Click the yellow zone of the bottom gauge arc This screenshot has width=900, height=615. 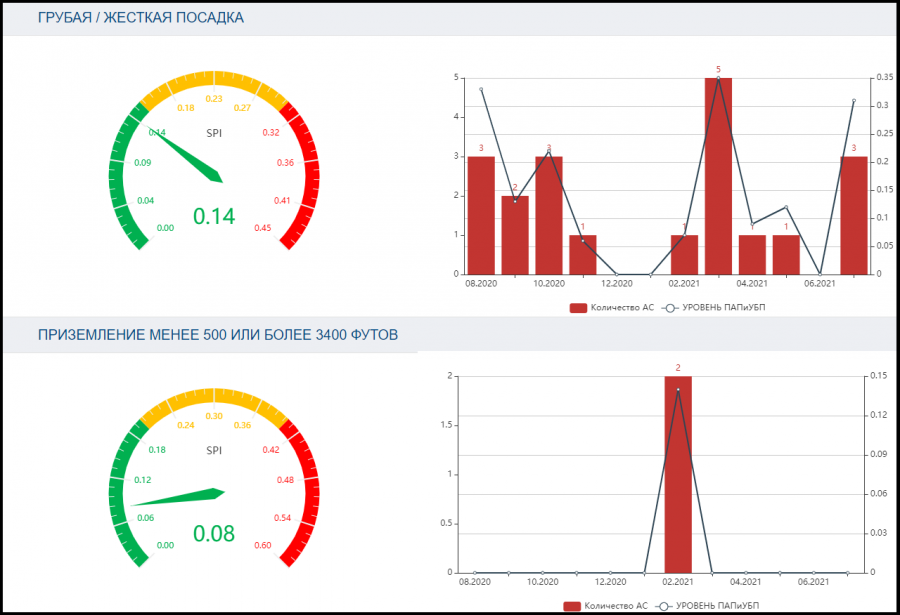[213, 396]
